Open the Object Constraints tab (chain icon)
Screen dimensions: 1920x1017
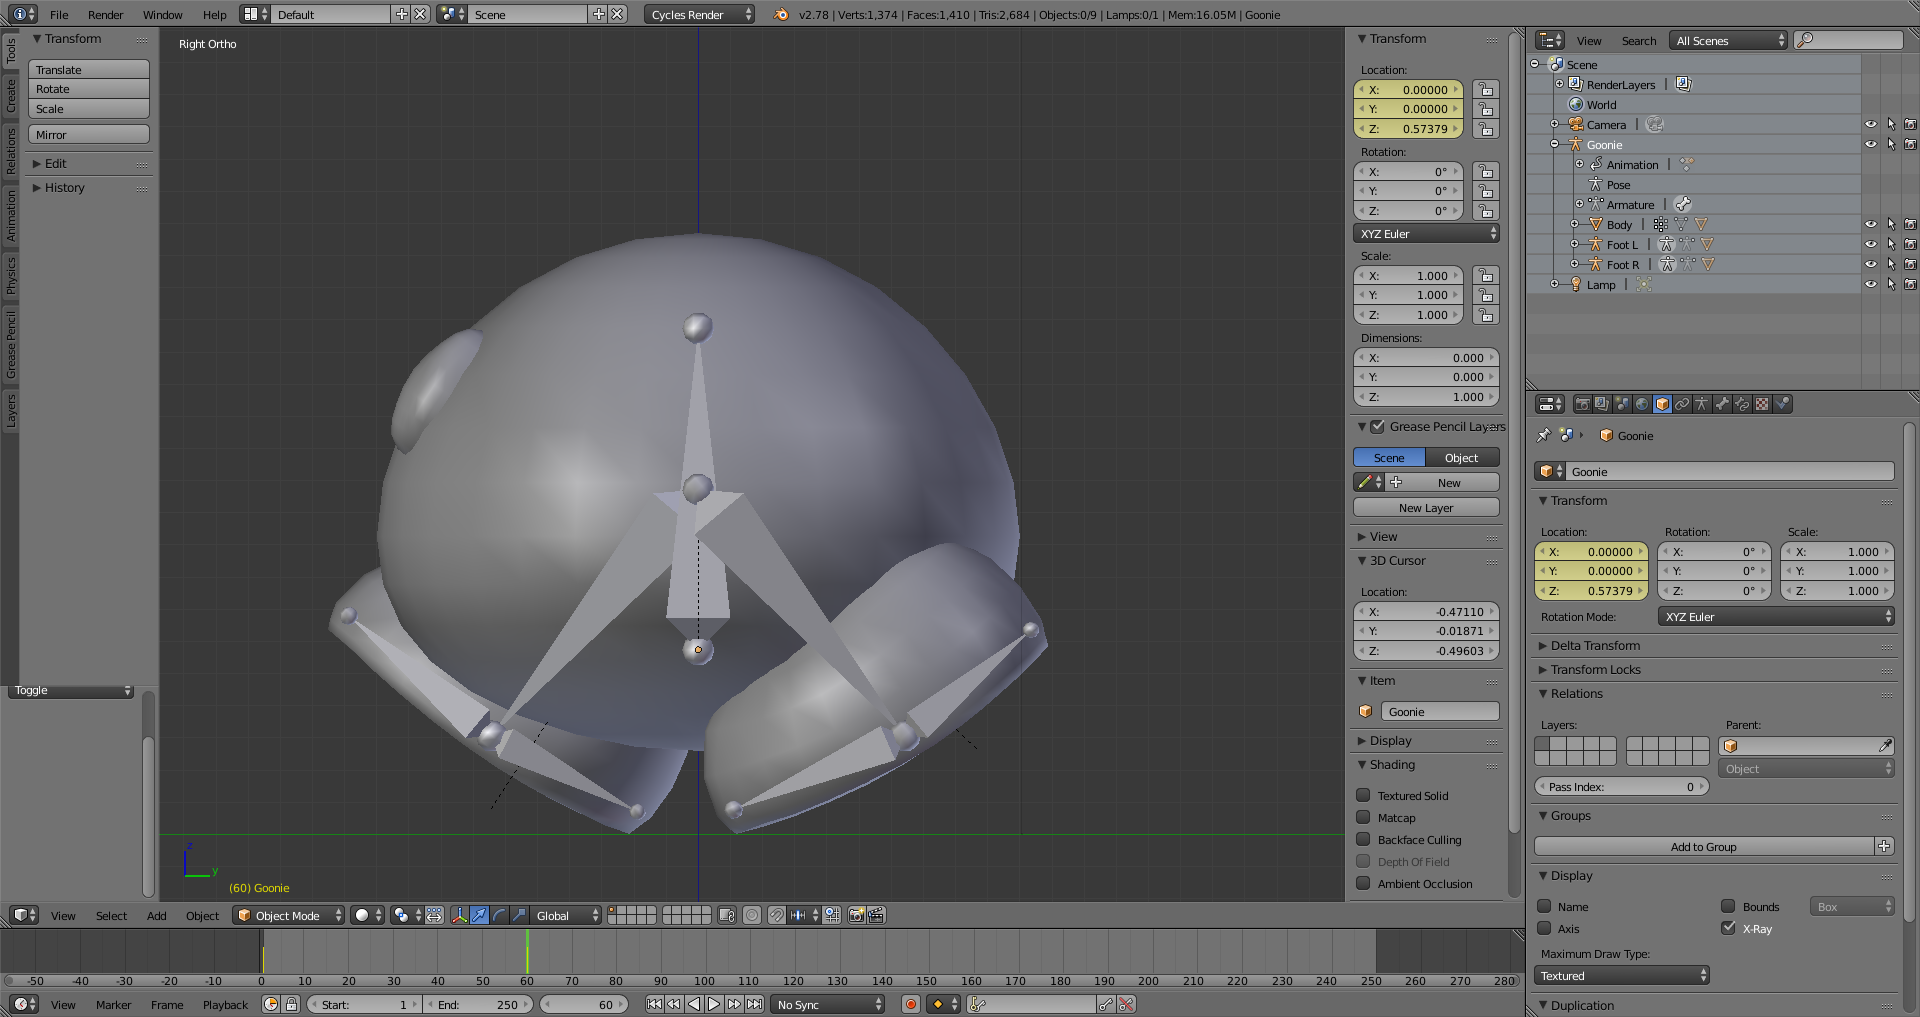point(1682,404)
